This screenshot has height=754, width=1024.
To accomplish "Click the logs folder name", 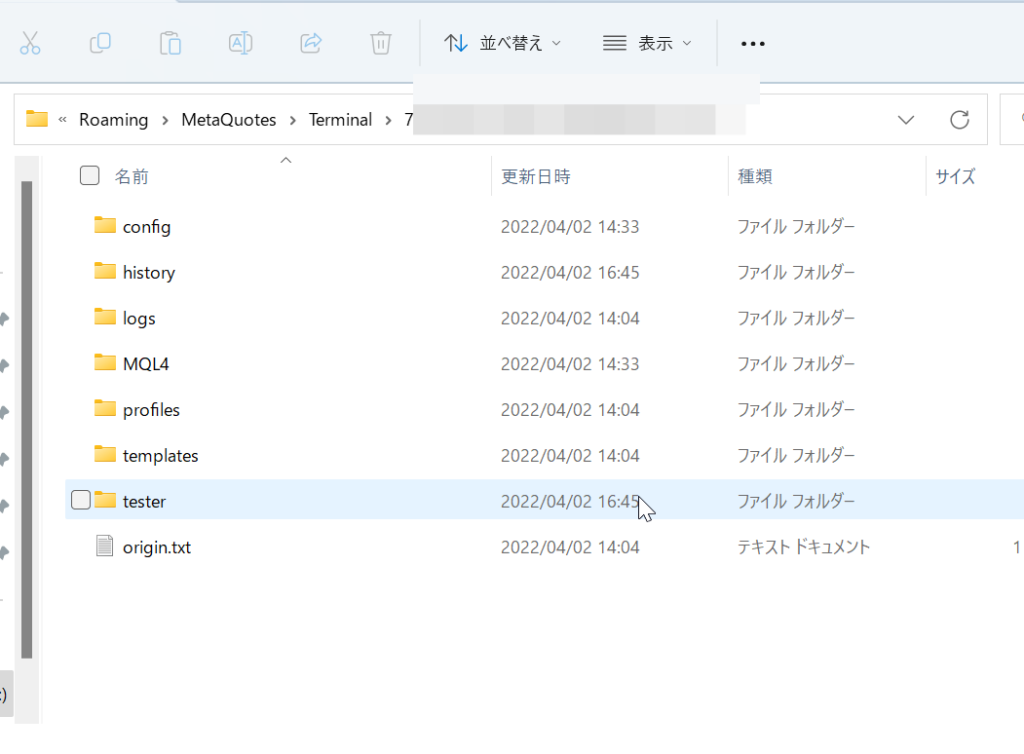I will click(139, 319).
